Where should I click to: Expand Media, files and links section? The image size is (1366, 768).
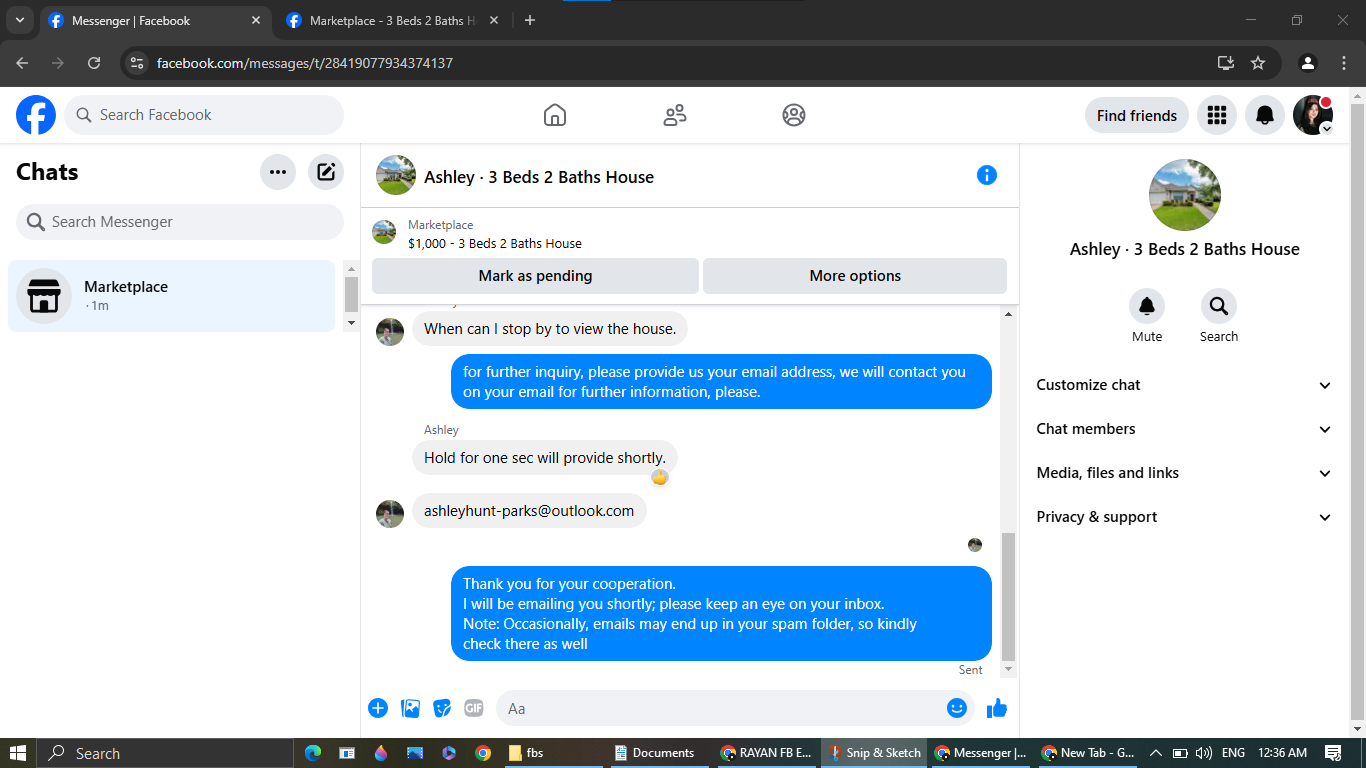pyautogui.click(x=1184, y=473)
